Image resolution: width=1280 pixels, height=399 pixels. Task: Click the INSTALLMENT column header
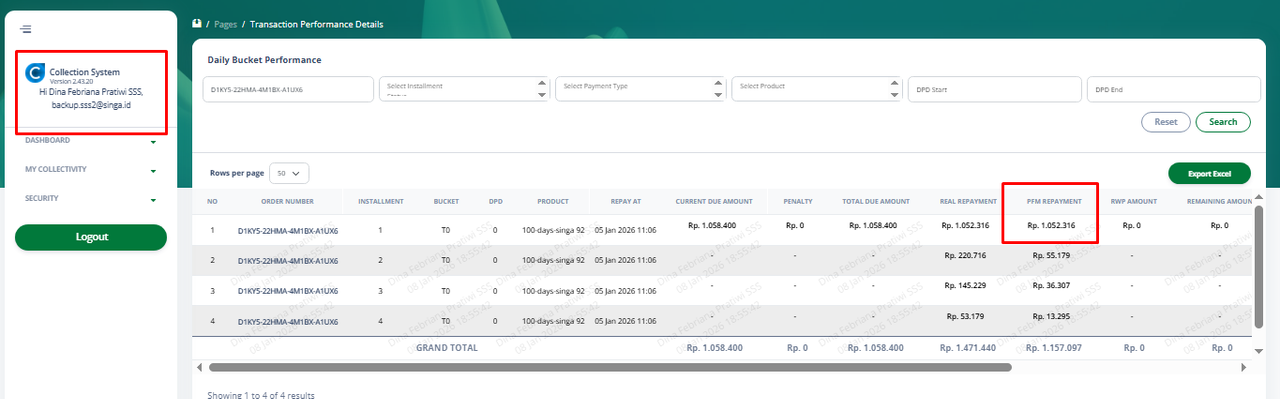[381, 201]
